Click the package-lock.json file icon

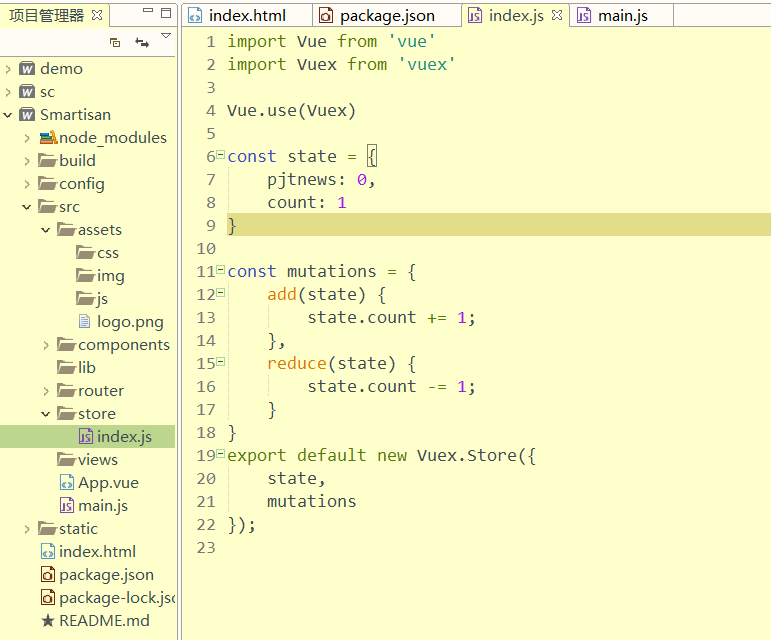48,598
